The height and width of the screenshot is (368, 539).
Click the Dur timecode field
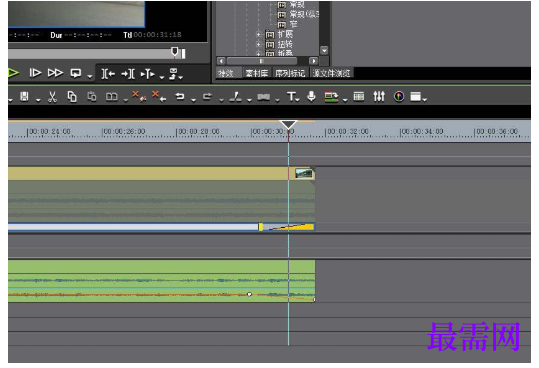pyautogui.click(x=88, y=35)
